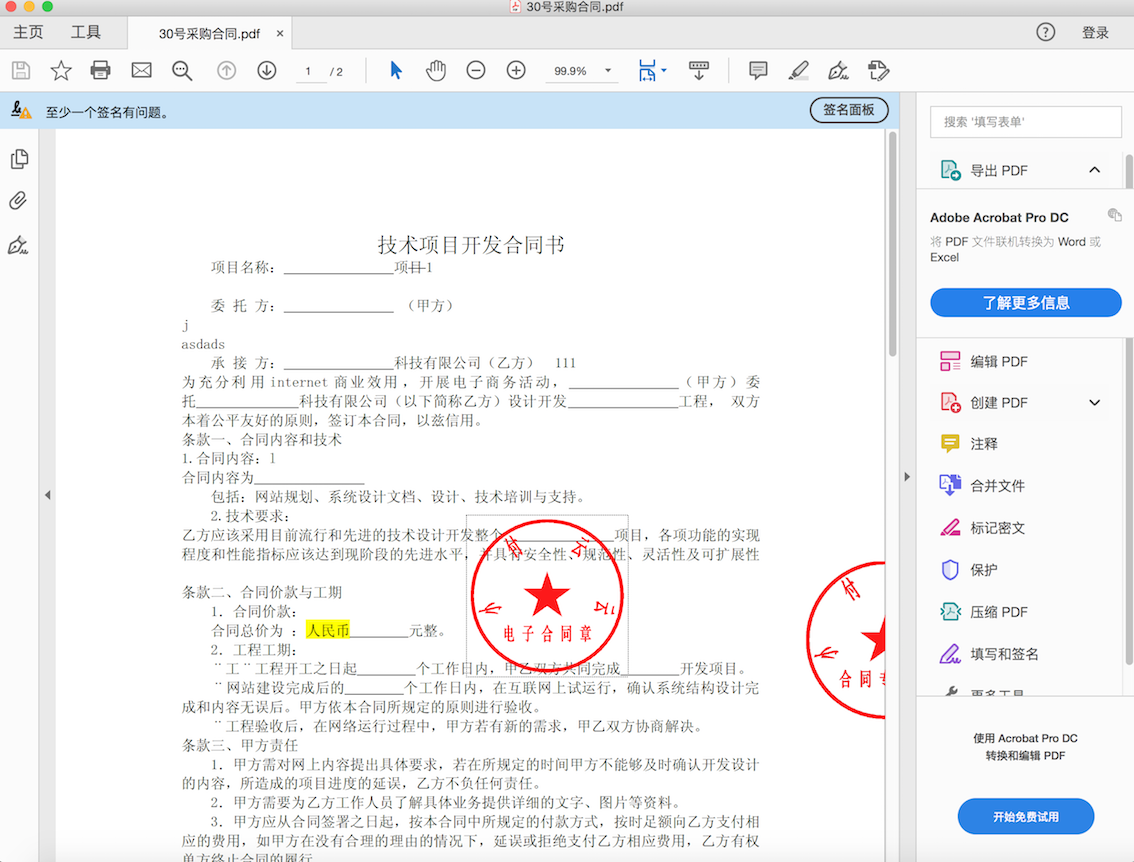Click the scrolling mode toolbar icon
Viewport: 1134px width, 862px height.
[x=699, y=70]
